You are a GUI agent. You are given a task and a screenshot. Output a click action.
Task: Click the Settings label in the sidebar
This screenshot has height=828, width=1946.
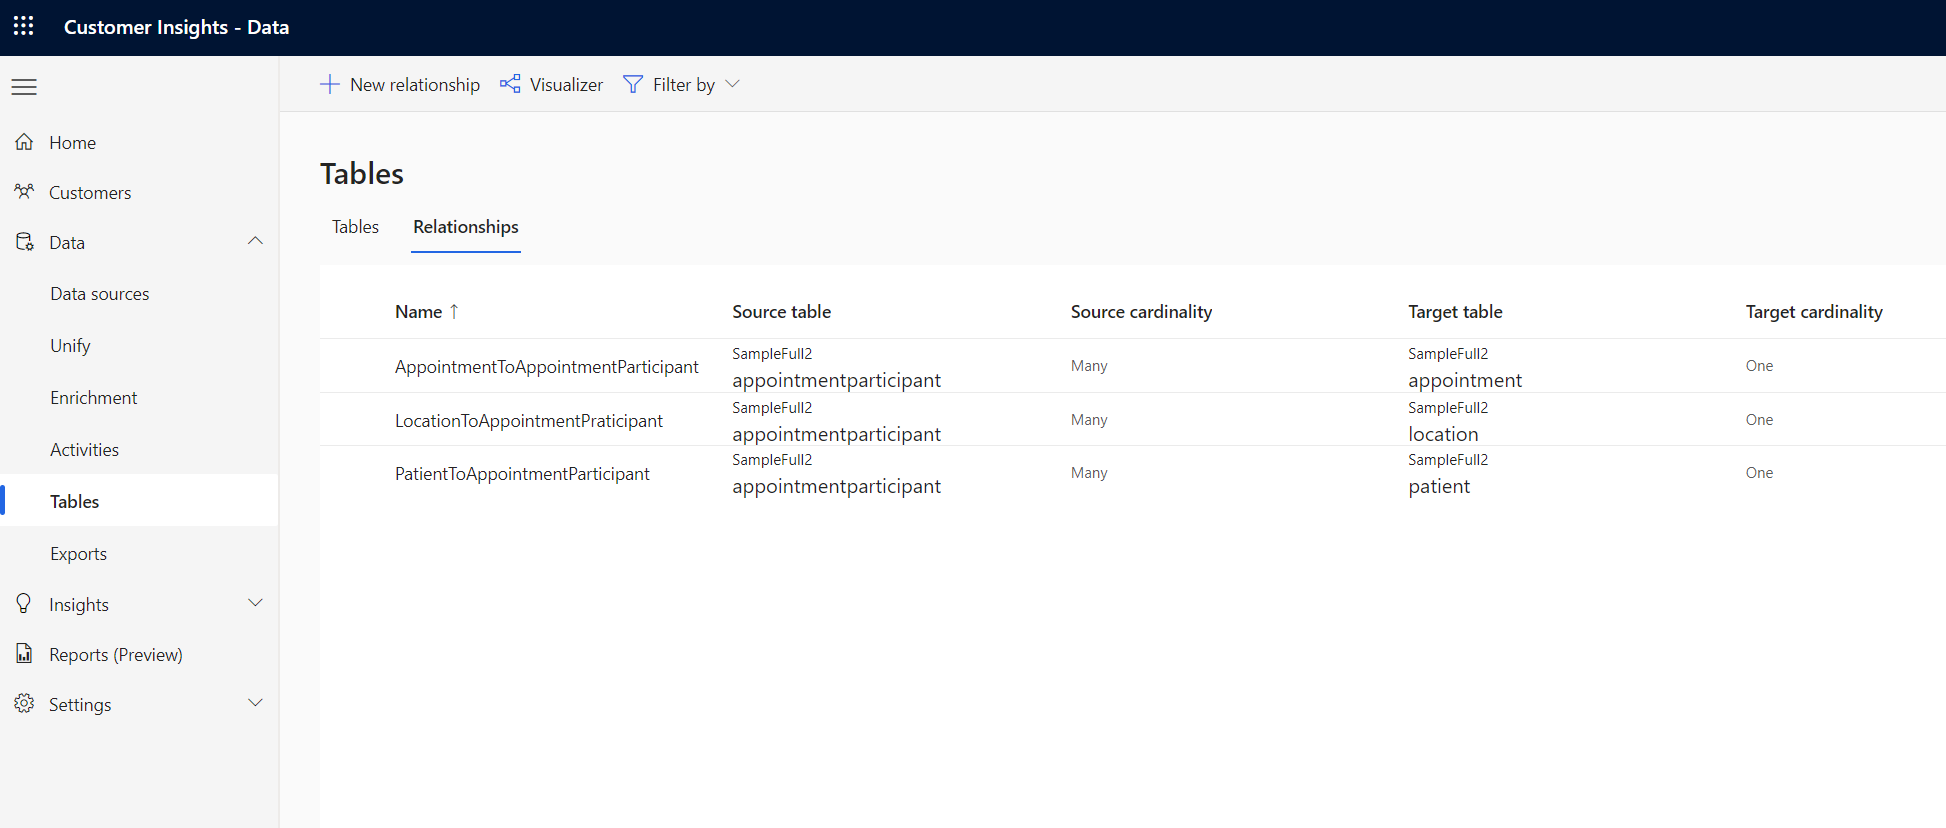click(x=80, y=705)
